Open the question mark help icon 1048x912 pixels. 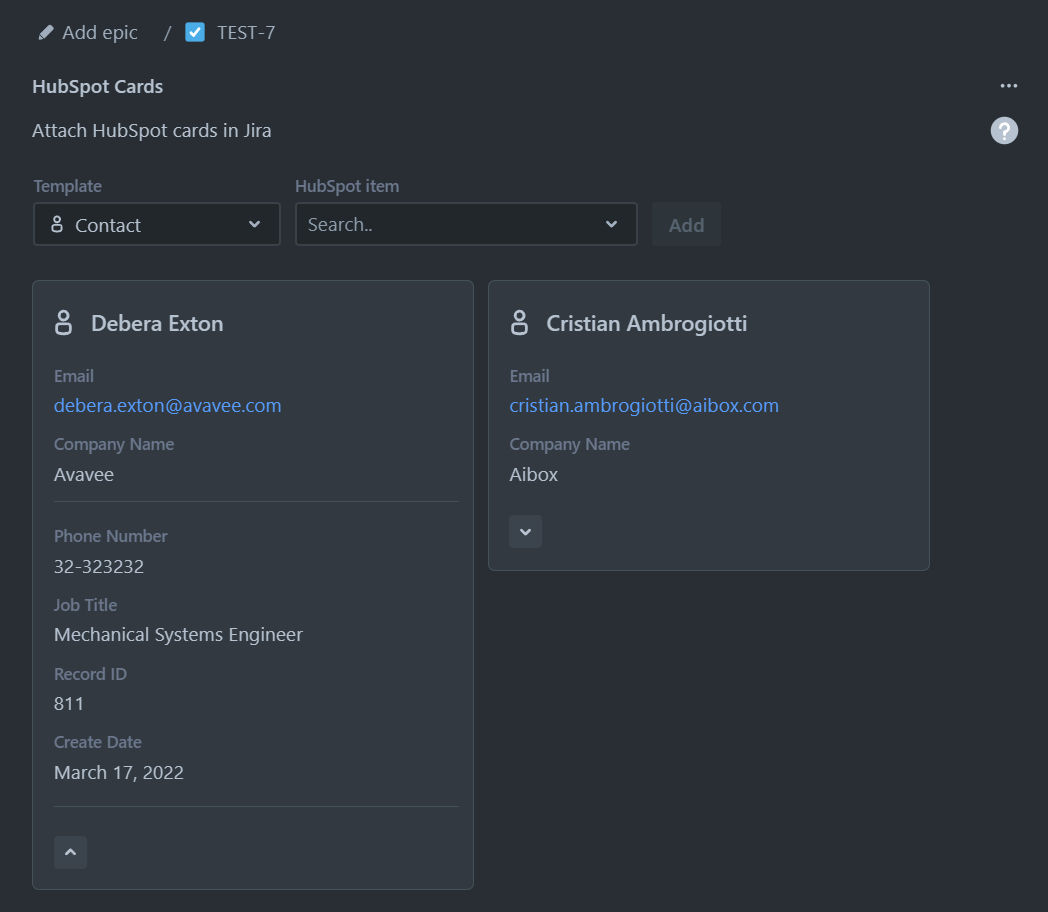1004,131
